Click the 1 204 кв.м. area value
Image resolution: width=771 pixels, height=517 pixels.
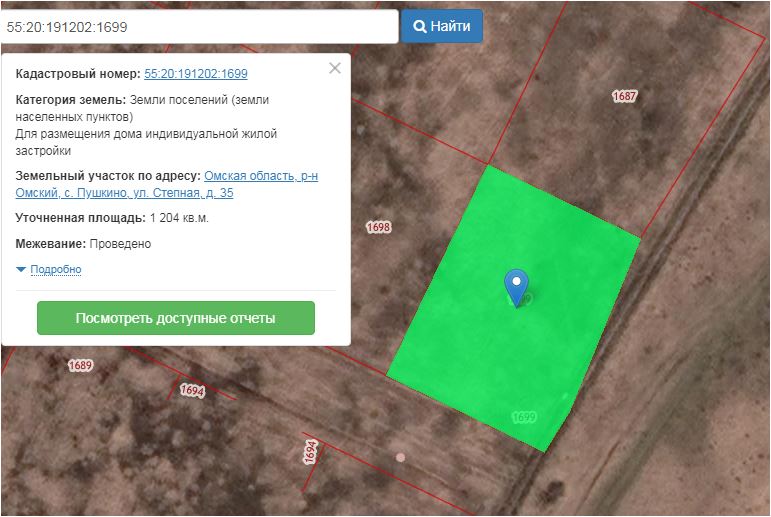[x=179, y=218]
